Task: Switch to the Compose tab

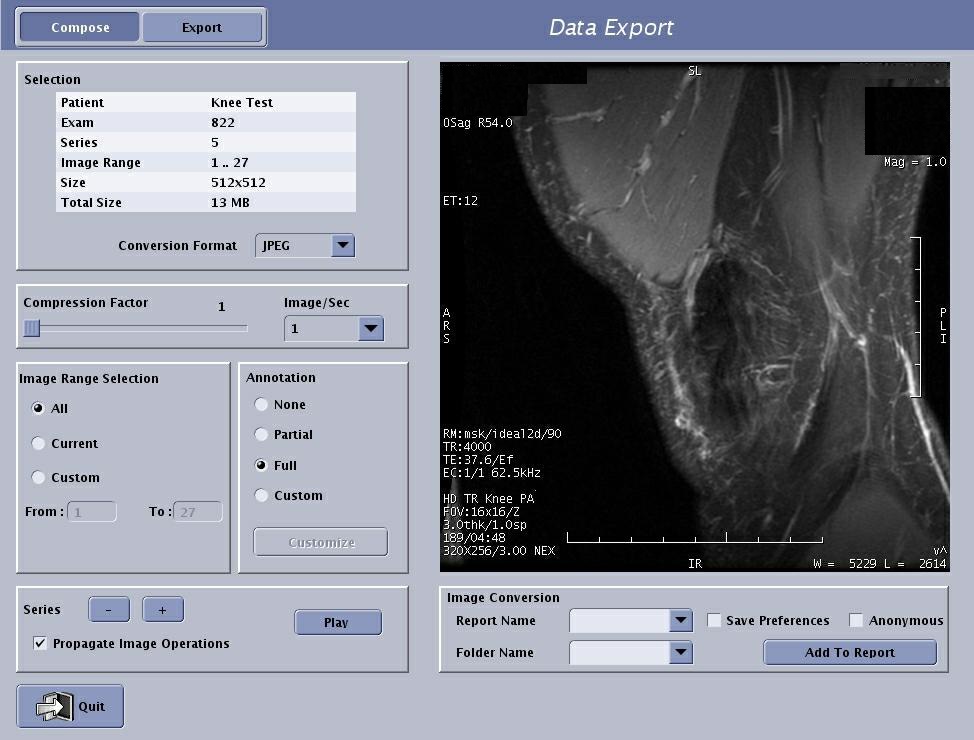Action: 80,27
